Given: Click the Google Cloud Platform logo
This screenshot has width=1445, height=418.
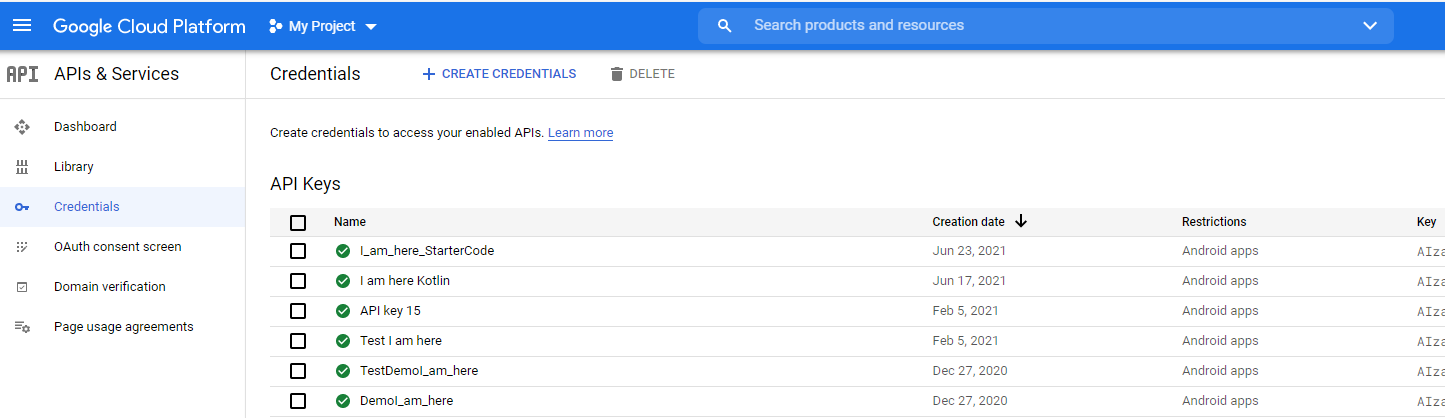Looking at the screenshot, I should (x=149, y=26).
